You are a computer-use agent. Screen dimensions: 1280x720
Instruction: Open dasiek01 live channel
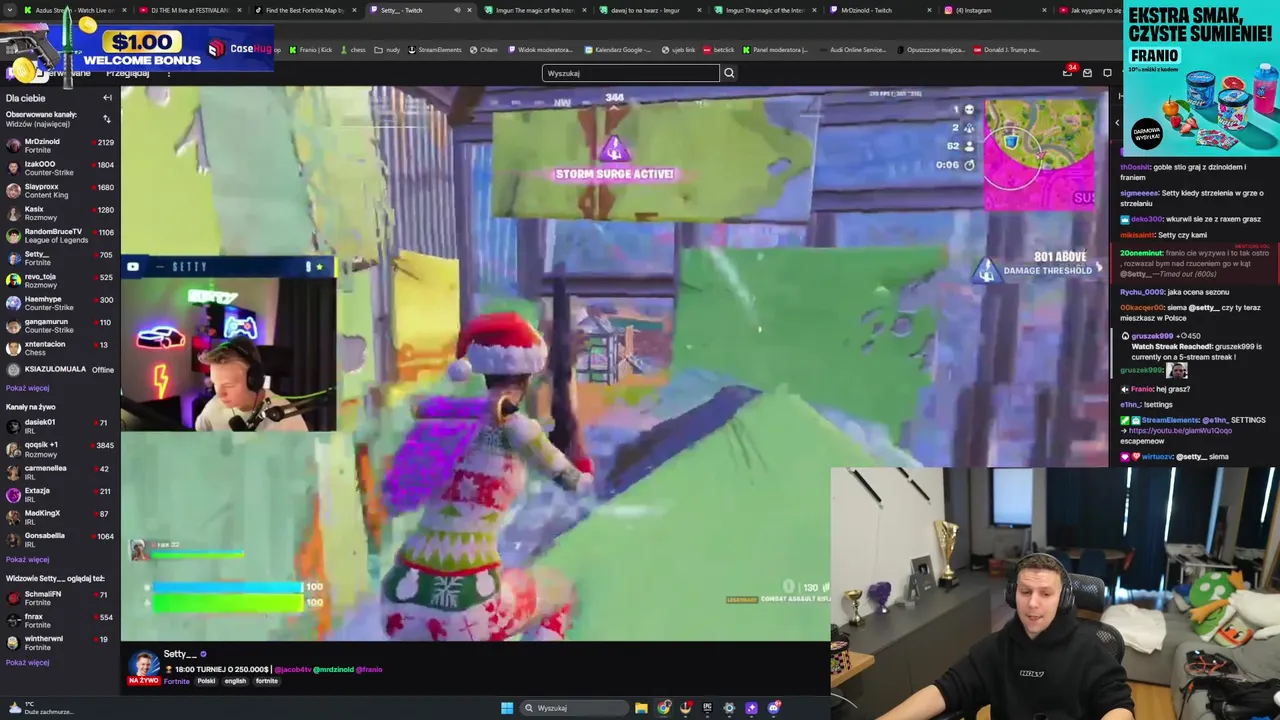click(x=60, y=426)
